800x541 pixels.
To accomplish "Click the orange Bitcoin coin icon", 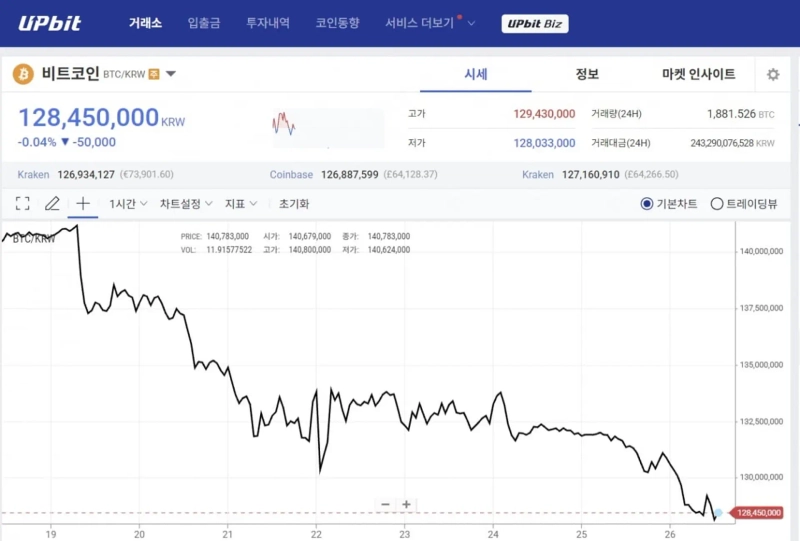I will (23, 74).
